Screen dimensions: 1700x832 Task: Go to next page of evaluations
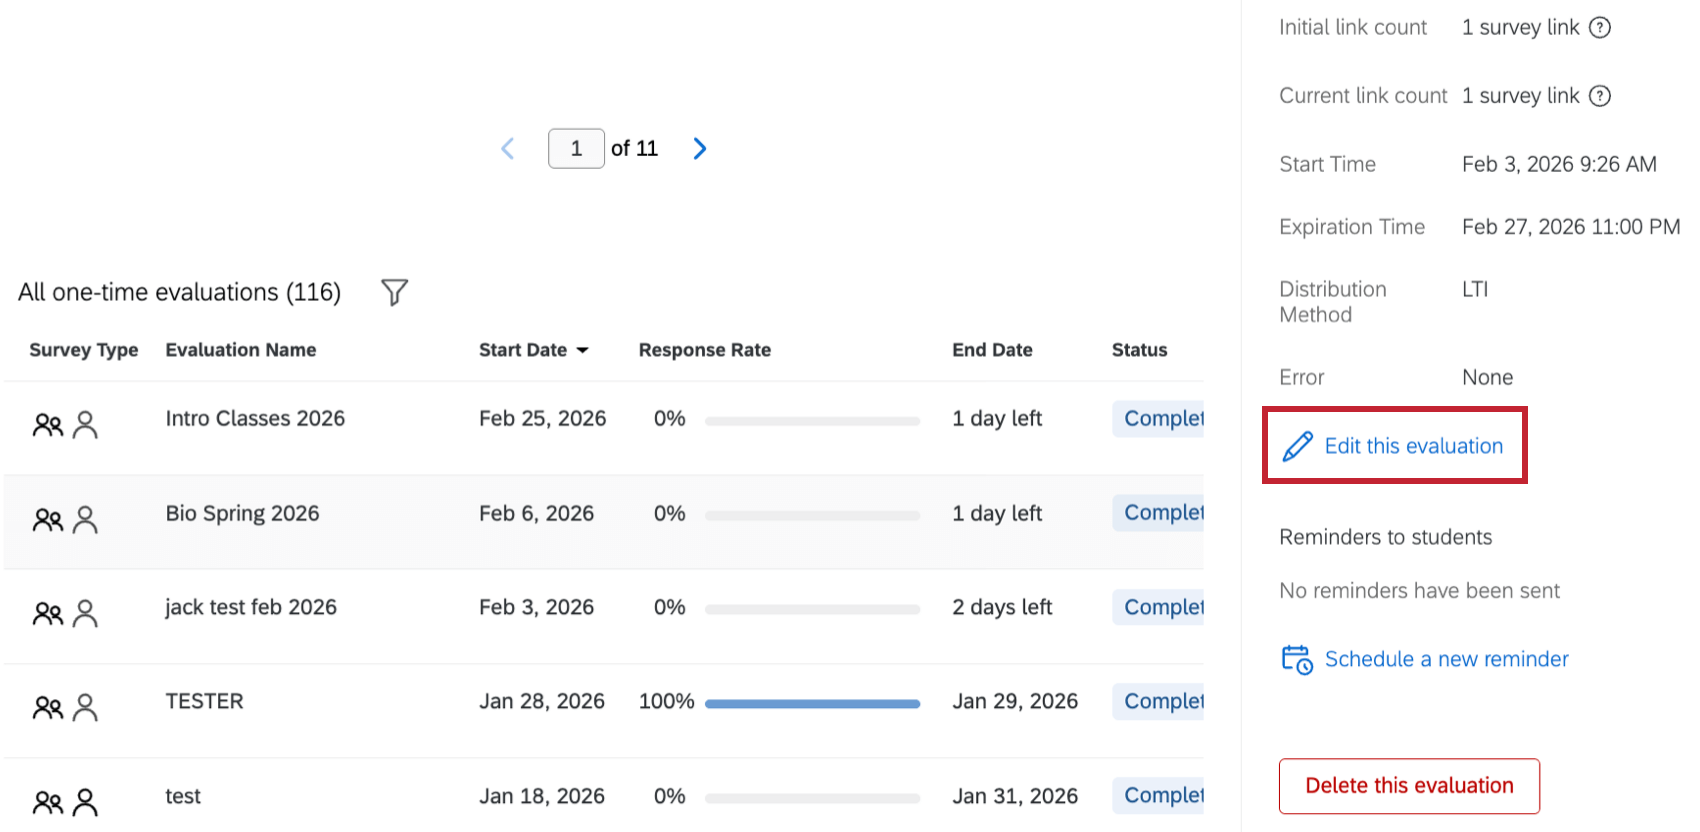click(x=700, y=149)
